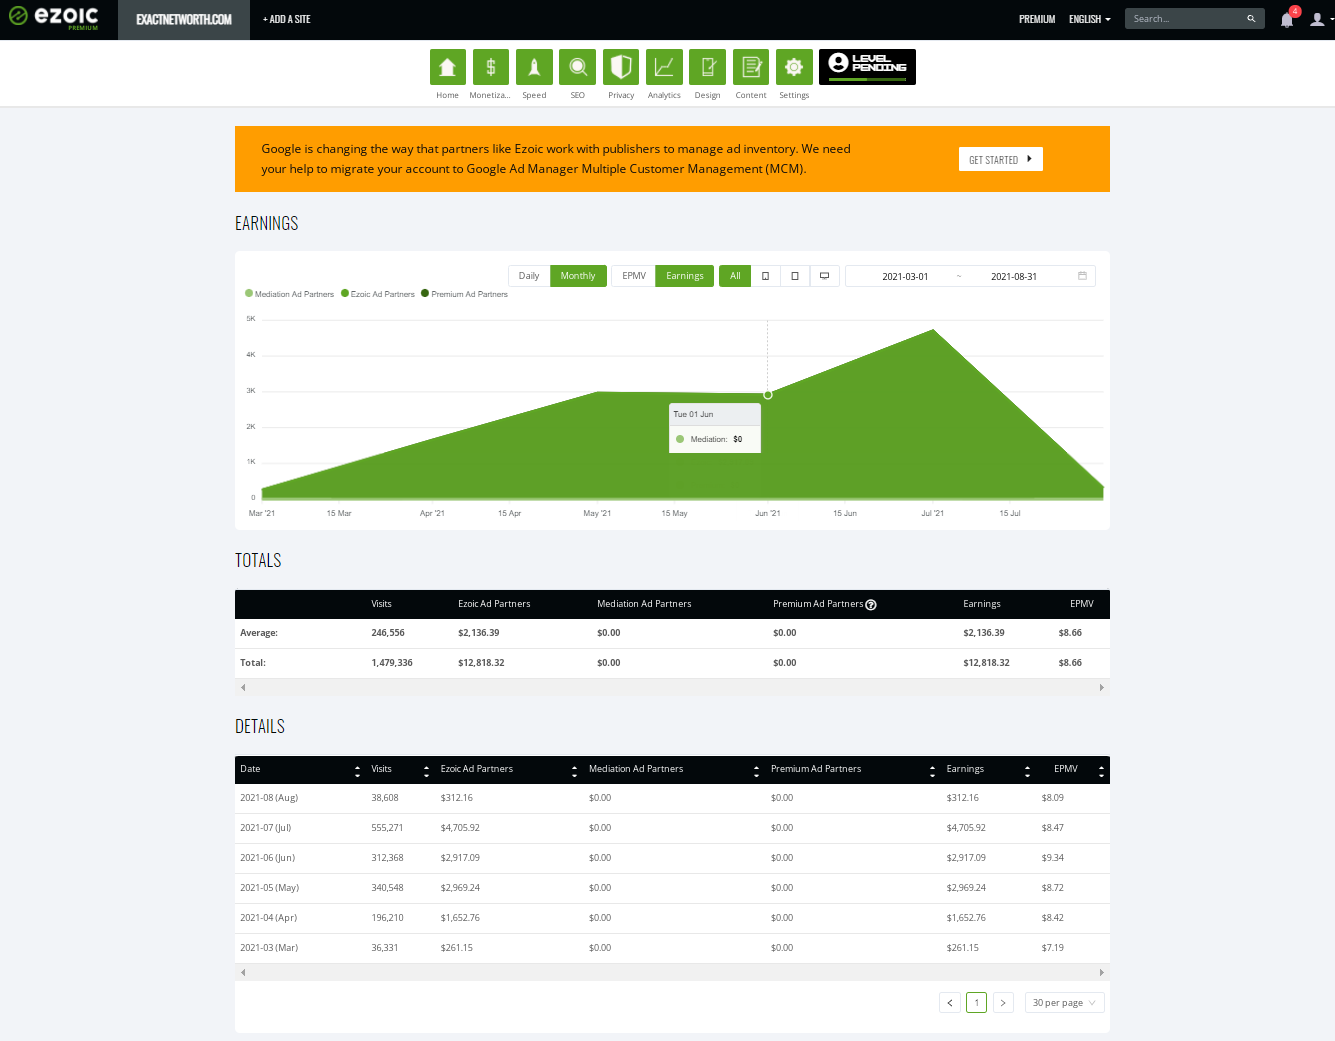The width and height of the screenshot is (1335, 1041).
Task: Click the PREMIUM menu item
Action: click(1037, 19)
